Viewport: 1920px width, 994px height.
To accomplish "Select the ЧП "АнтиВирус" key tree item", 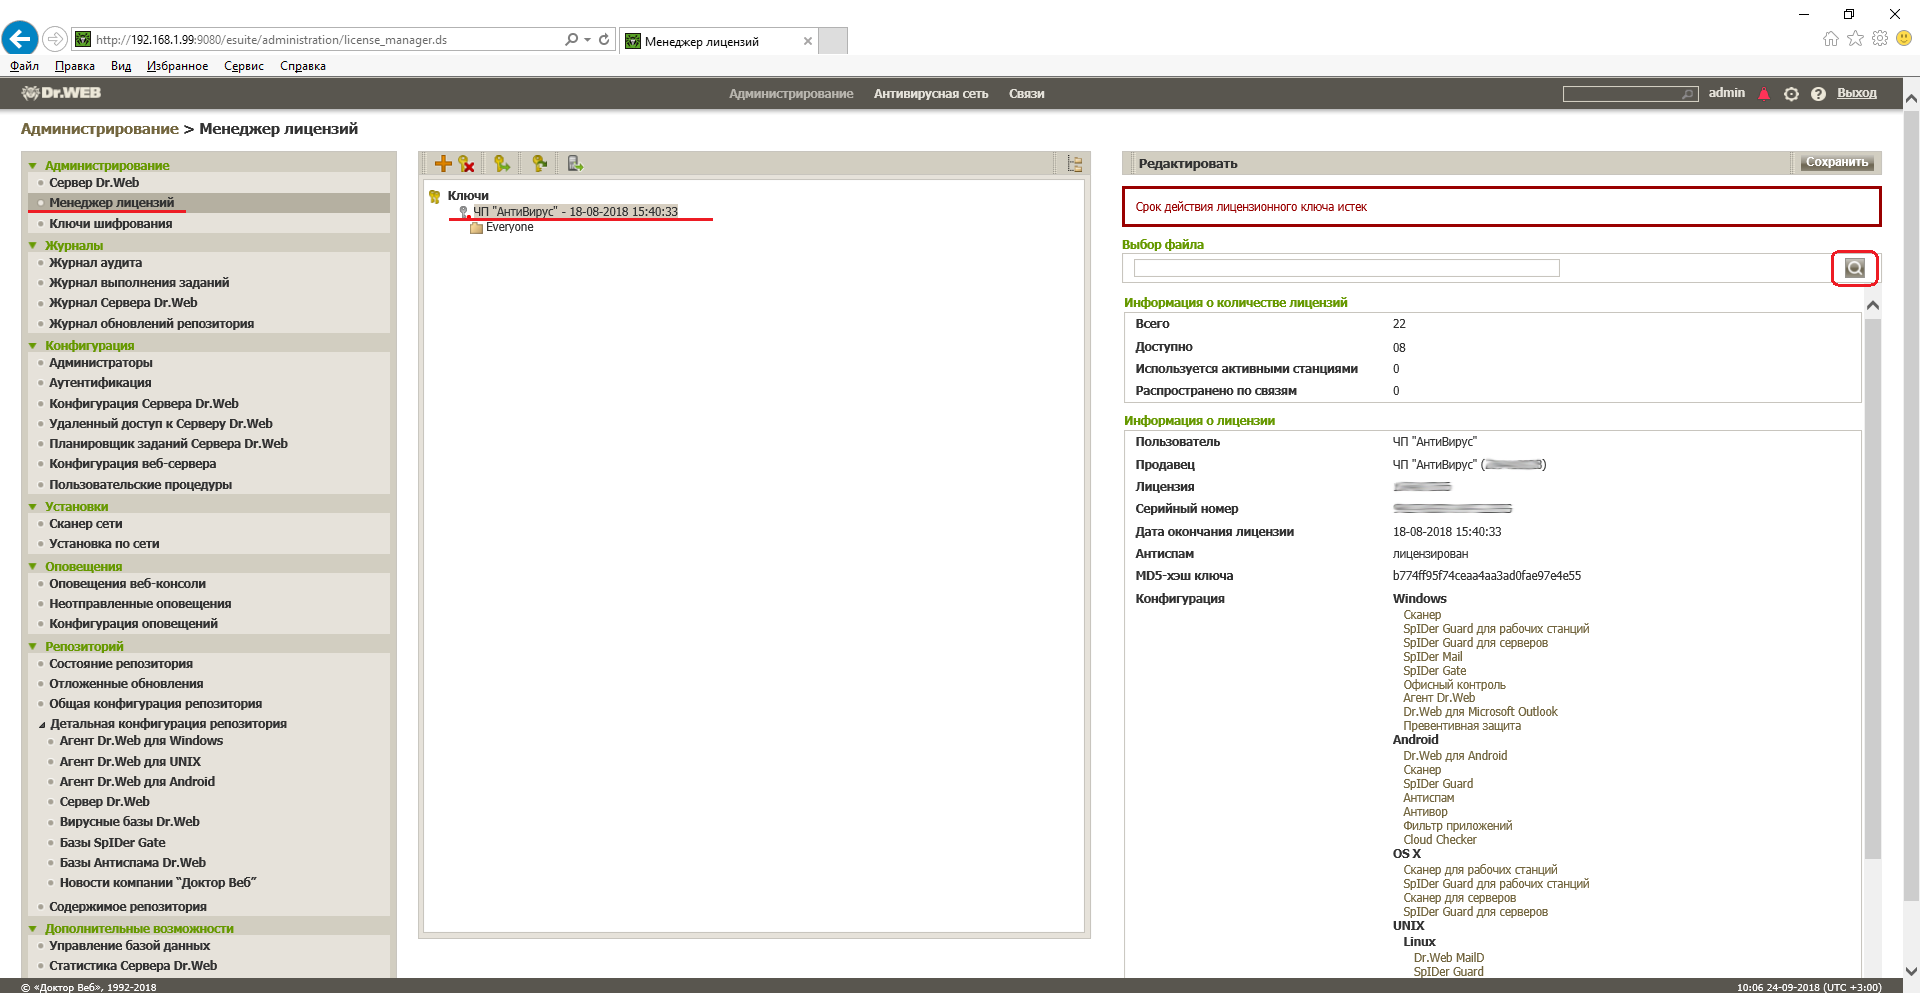I will coord(575,212).
